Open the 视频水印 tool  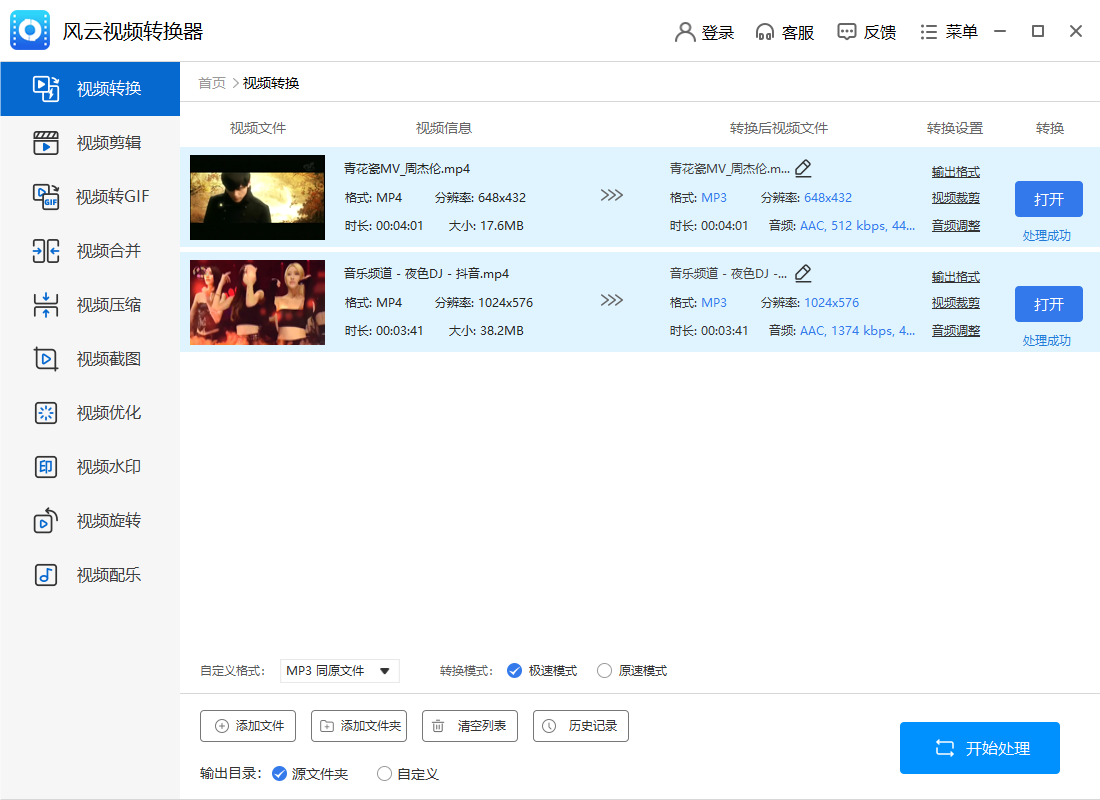pyautogui.click(x=90, y=467)
